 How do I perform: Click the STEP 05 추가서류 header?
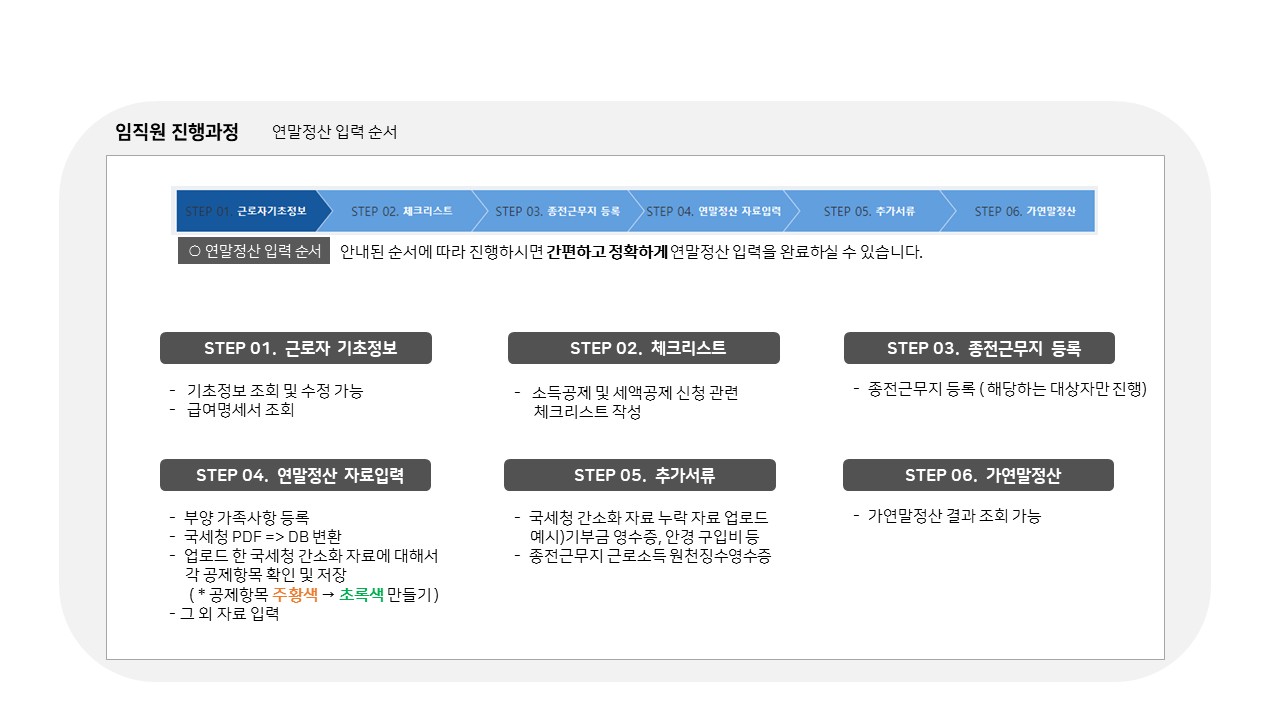click(641, 475)
